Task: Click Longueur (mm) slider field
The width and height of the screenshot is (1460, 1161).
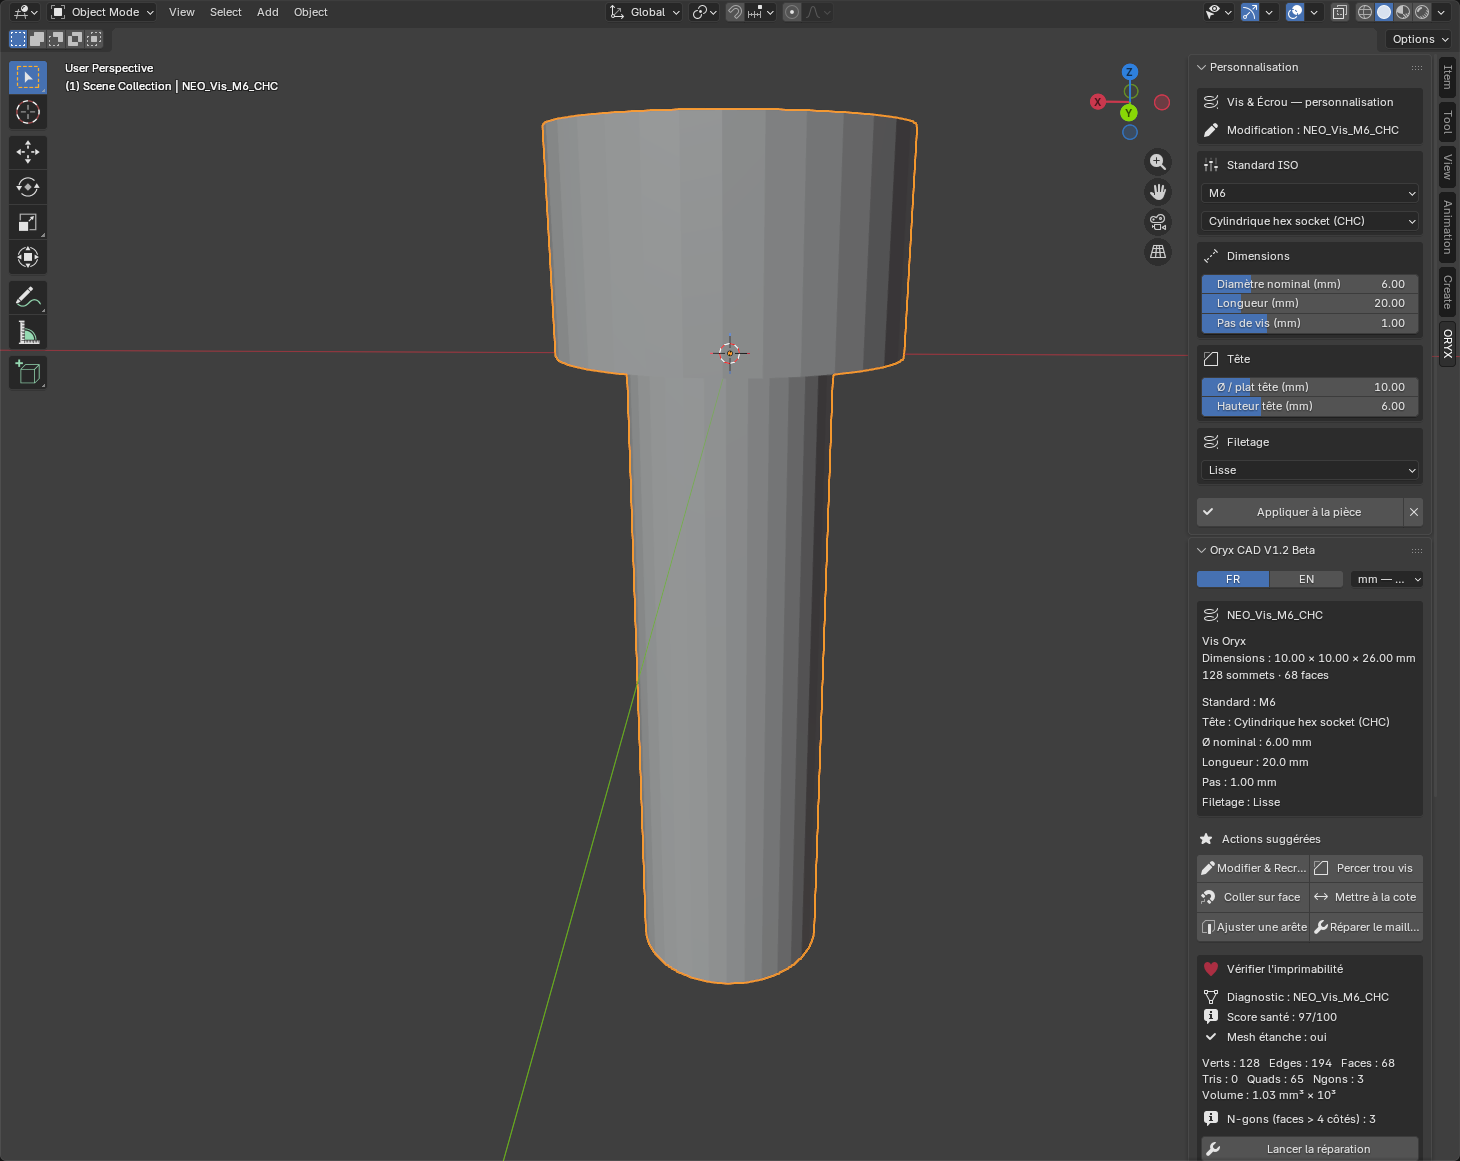Action: (1310, 303)
